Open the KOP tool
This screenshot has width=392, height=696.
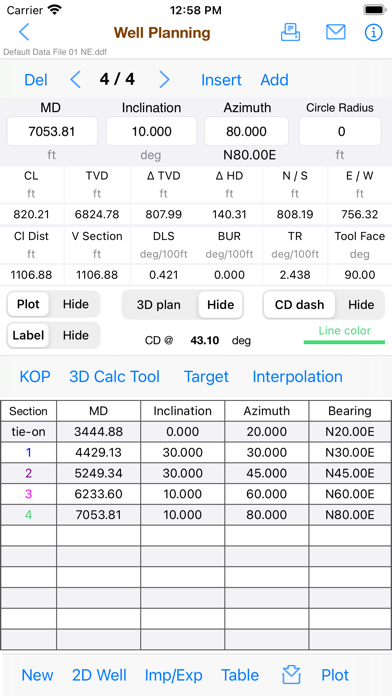[x=35, y=377]
